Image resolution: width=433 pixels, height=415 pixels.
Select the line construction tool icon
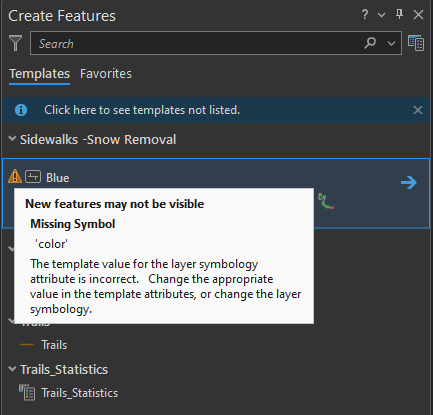[x=326, y=201]
